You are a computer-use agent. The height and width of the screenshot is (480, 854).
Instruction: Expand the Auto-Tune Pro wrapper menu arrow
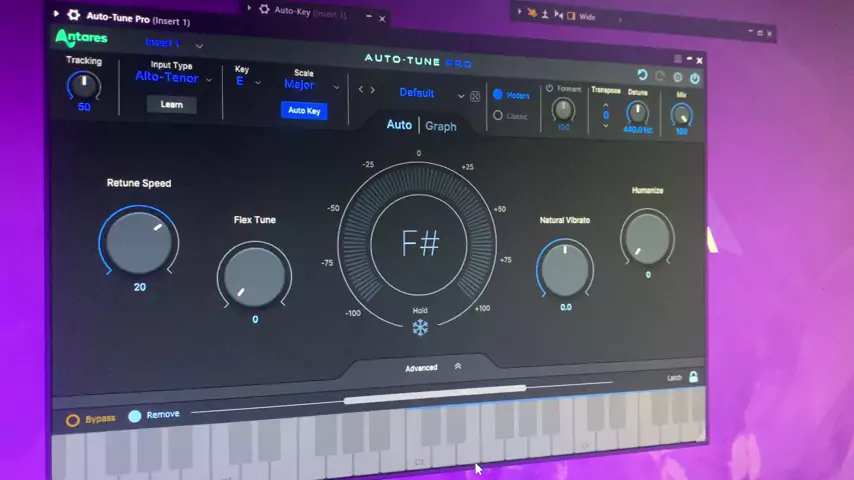[x=56, y=13]
